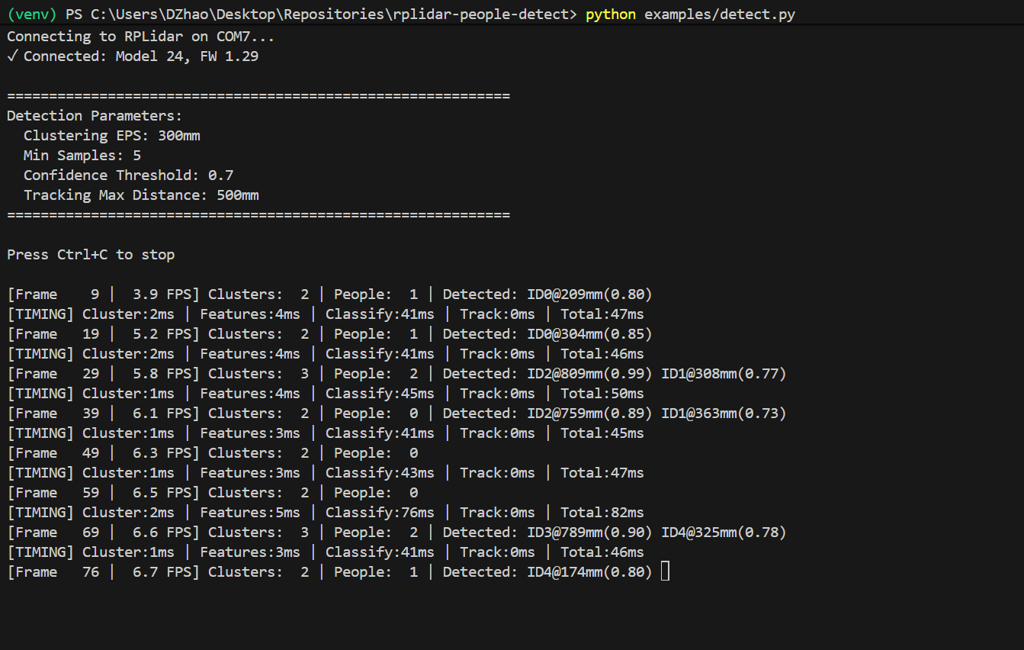The height and width of the screenshot is (650, 1024).
Task: Click the (venv) prefix in prompt
Action: (x=30, y=15)
